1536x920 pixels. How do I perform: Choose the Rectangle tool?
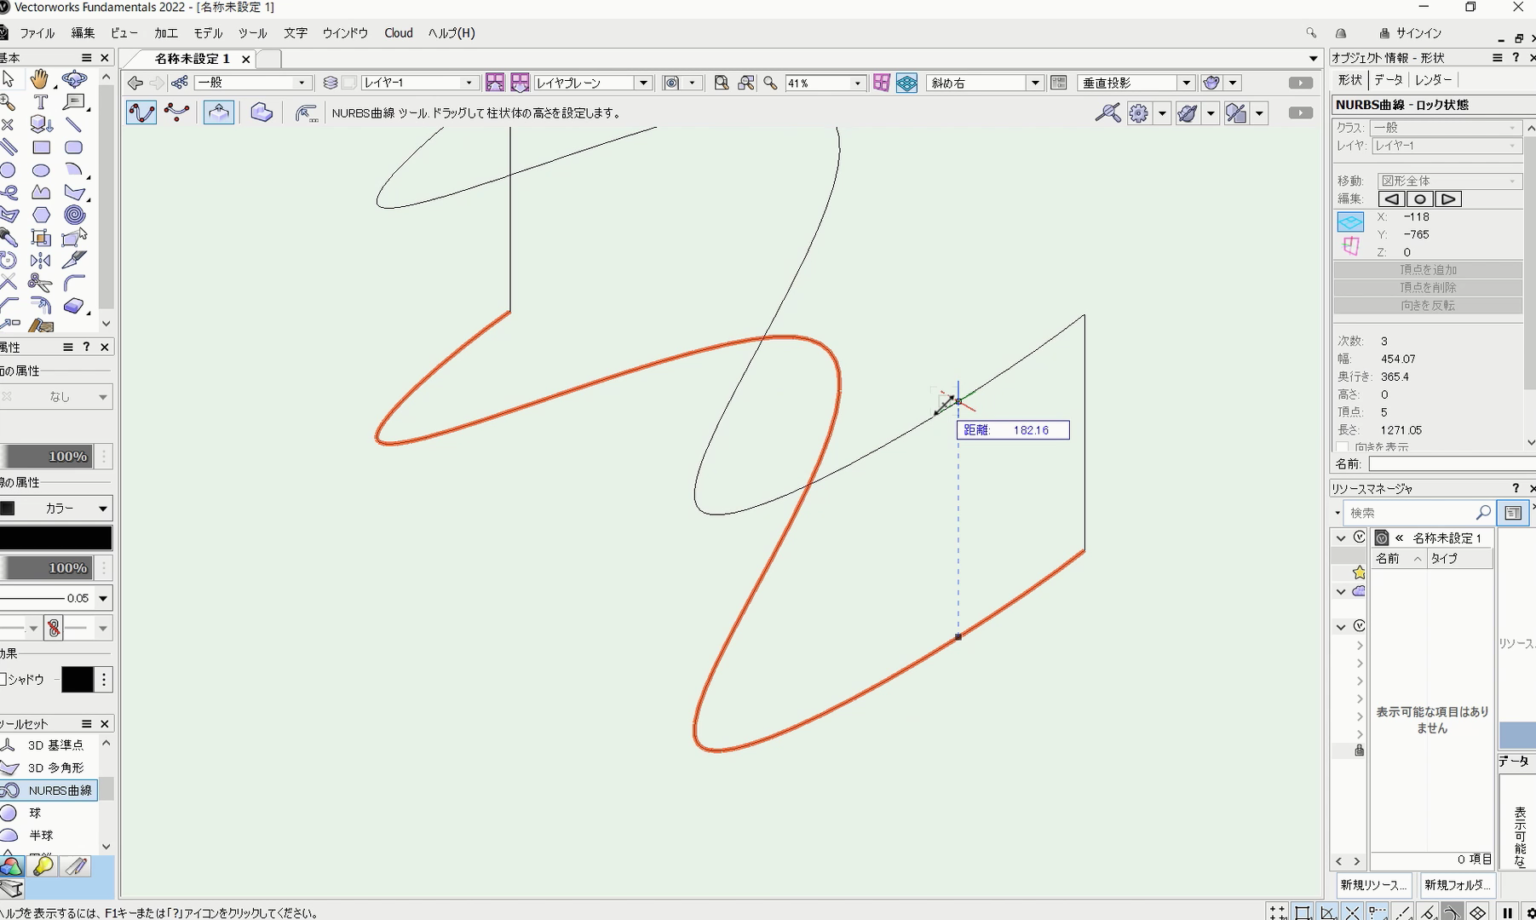41,147
